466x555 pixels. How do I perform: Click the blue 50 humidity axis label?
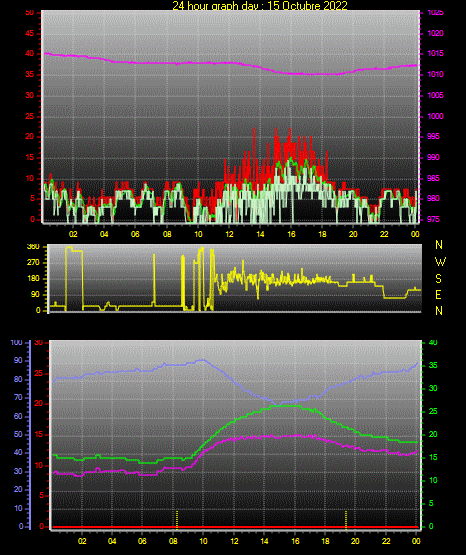[x=18, y=434]
